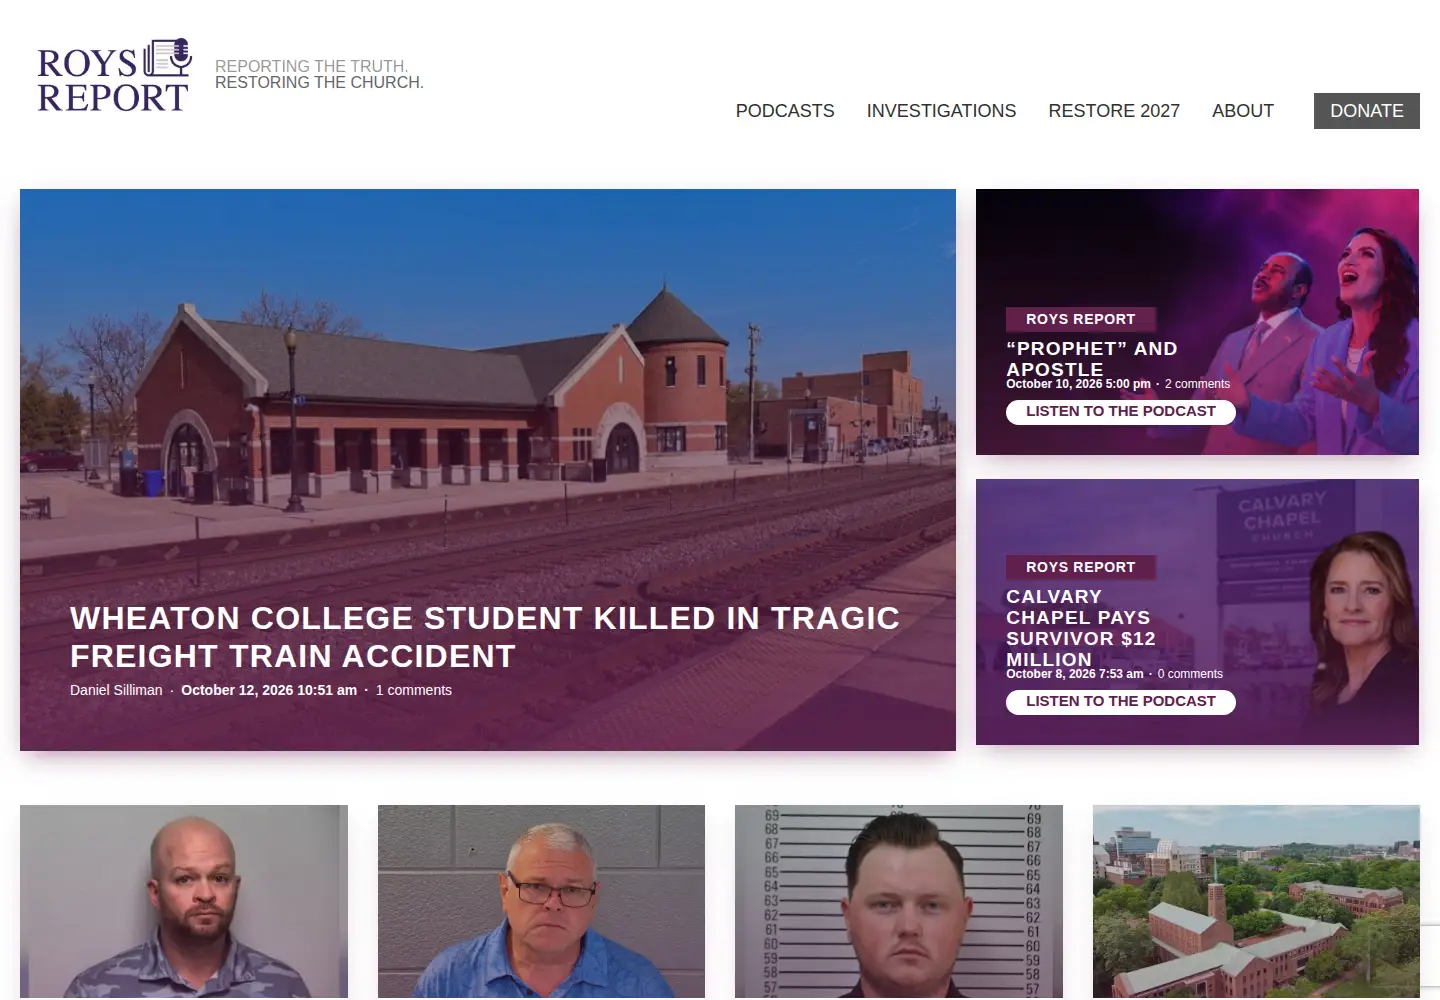The width and height of the screenshot is (1440, 1000).
Task: Open the mugshot with height chart thumbnail
Action: (899, 901)
